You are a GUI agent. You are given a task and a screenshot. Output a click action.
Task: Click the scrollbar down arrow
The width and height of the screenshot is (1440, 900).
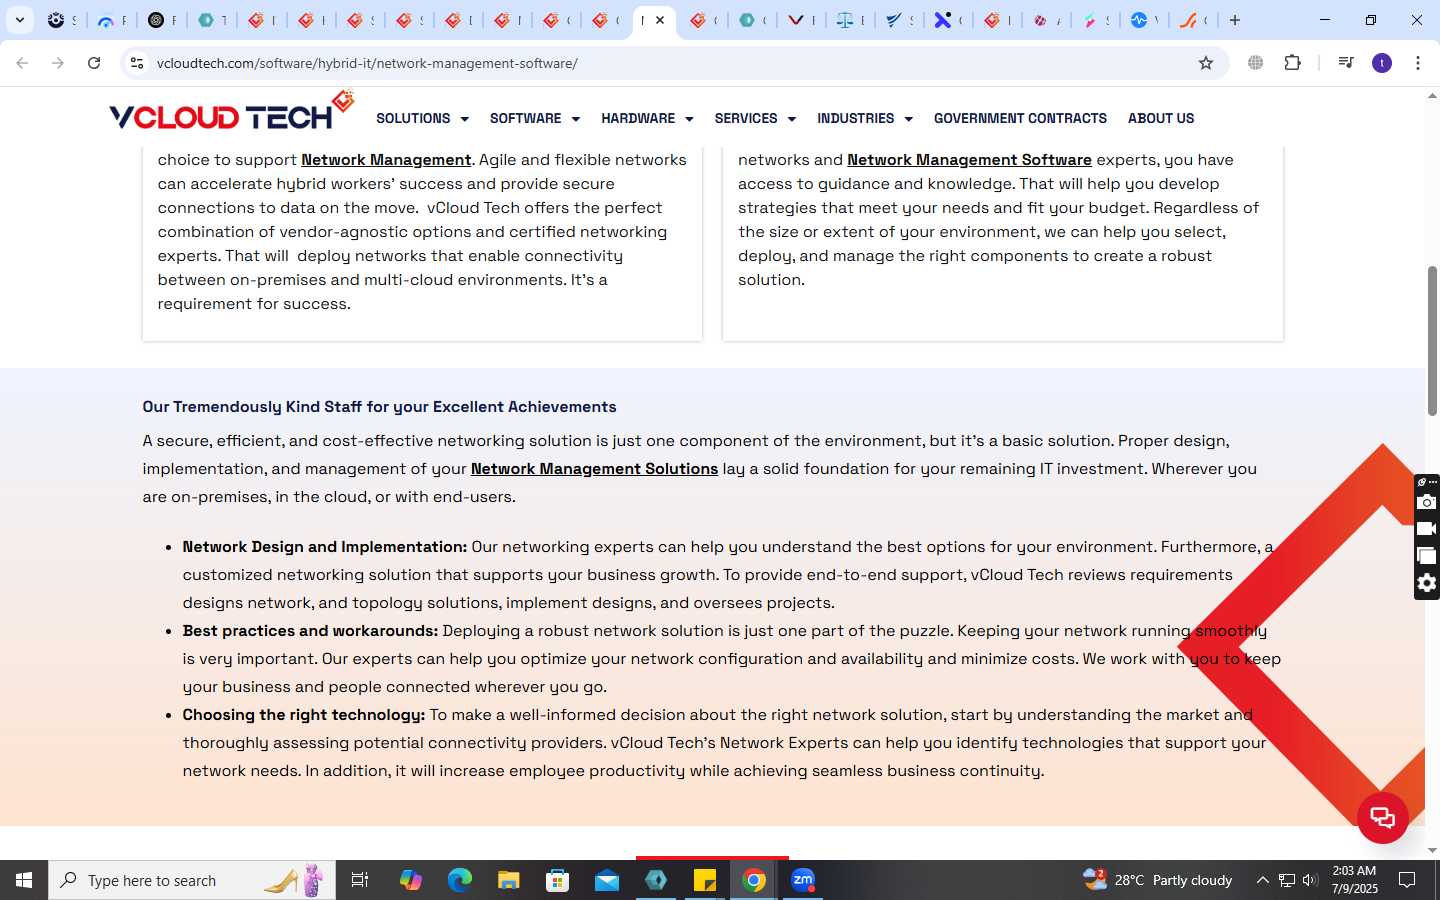click(x=1432, y=850)
